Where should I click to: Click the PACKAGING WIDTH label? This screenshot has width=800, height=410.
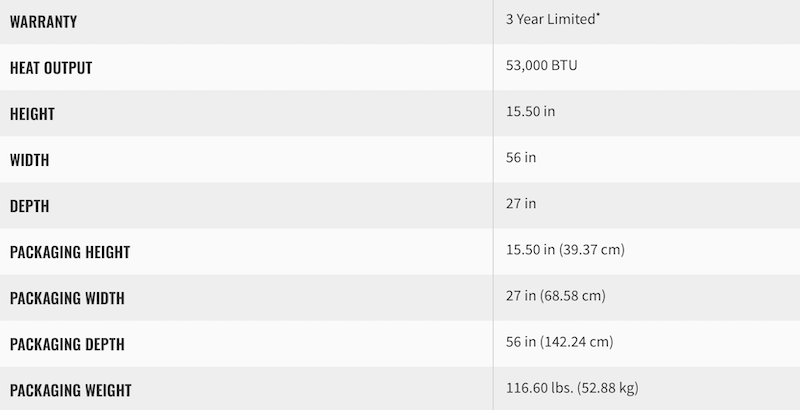click(67, 298)
